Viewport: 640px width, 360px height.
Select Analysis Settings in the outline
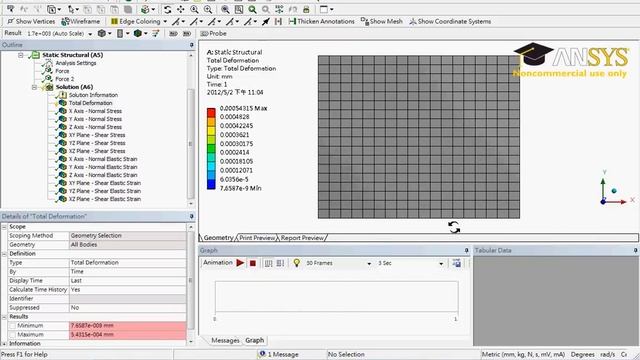76,63
